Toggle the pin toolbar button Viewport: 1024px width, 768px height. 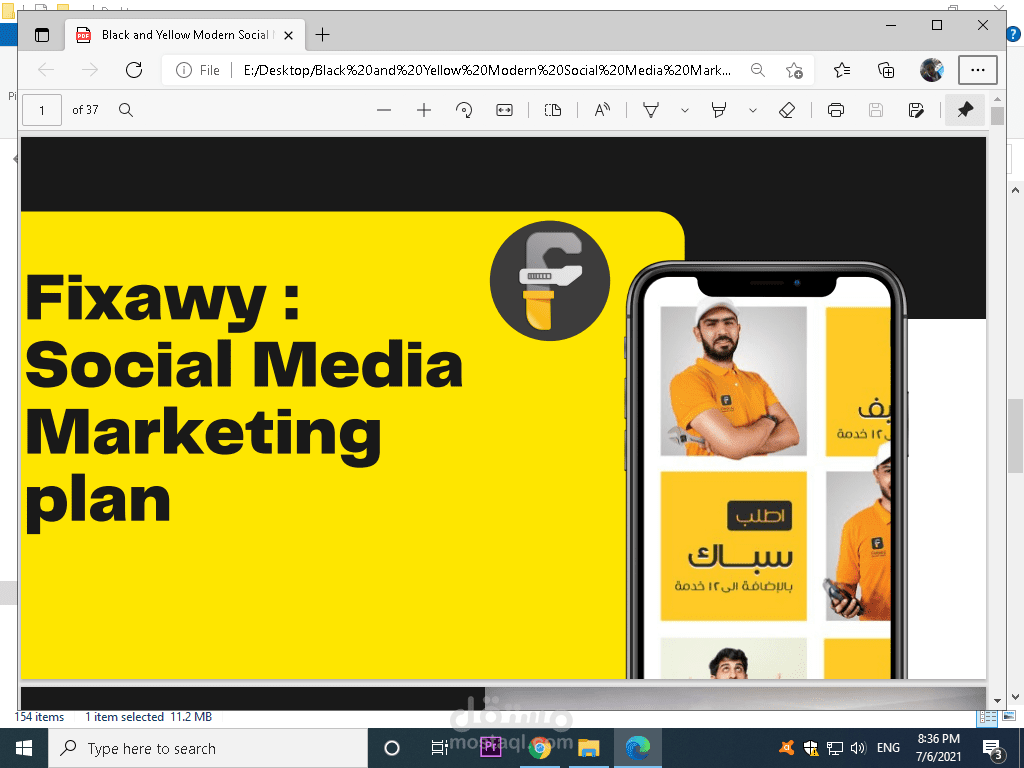tap(965, 110)
